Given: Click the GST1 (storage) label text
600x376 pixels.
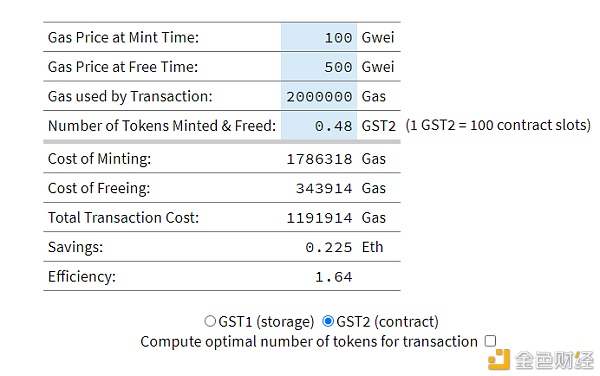Looking at the screenshot, I should [266, 322].
